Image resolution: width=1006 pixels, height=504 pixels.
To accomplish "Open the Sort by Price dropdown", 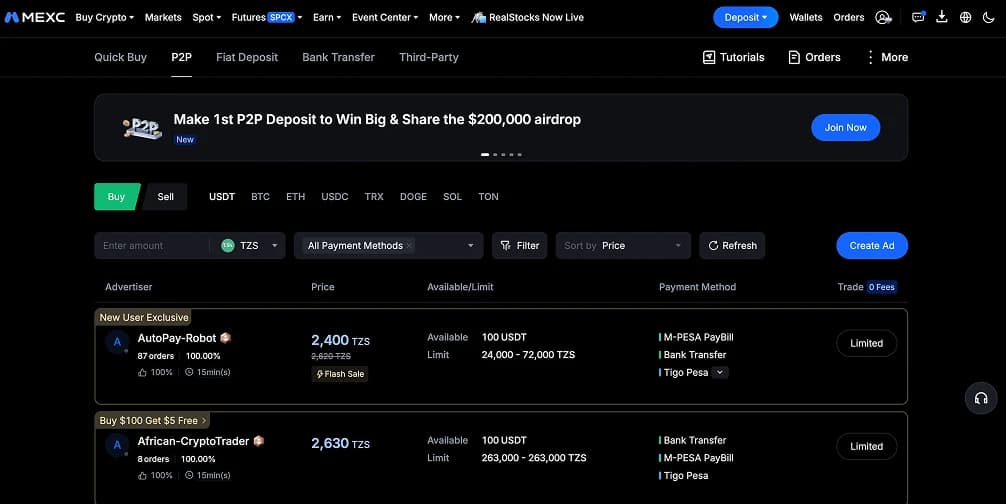I will (623, 246).
